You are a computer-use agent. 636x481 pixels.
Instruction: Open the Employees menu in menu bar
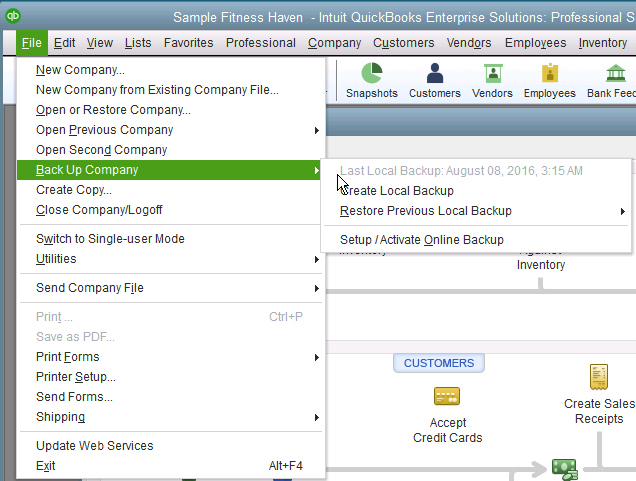point(535,43)
